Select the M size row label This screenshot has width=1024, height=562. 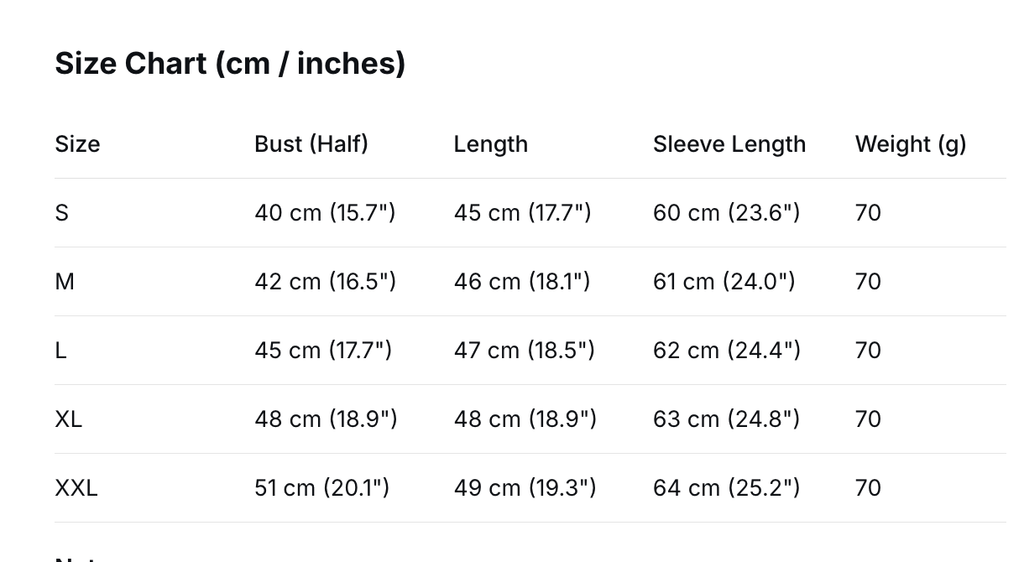click(x=64, y=282)
